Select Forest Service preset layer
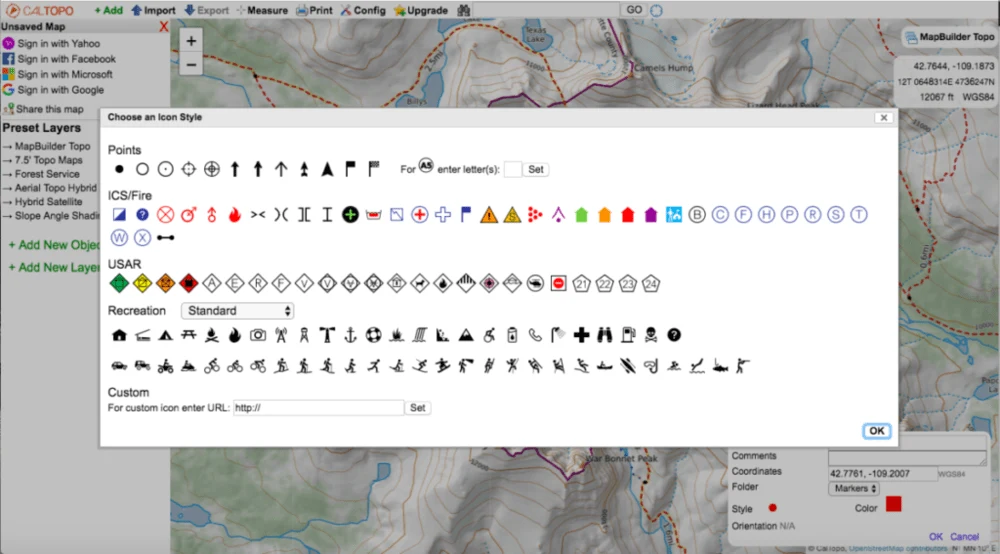Viewport: 1000px width, 554px height. pyautogui.click(x=47, y=174)
